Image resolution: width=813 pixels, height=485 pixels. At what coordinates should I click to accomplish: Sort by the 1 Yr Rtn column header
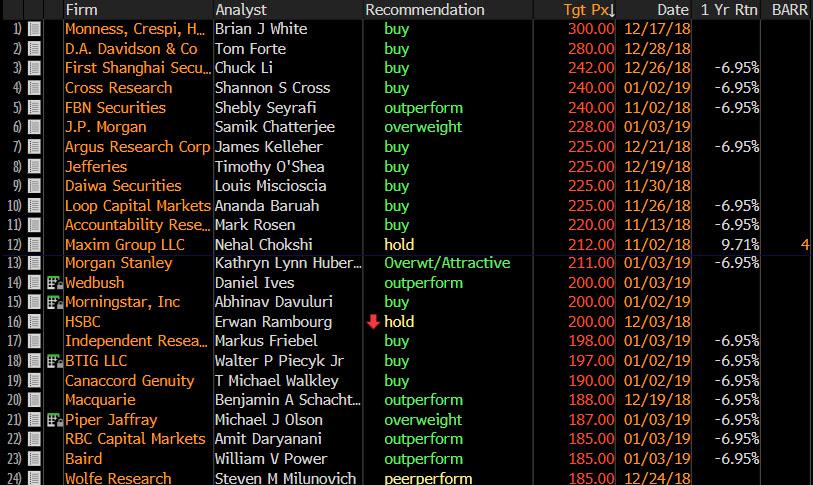(x=728, y=10)
